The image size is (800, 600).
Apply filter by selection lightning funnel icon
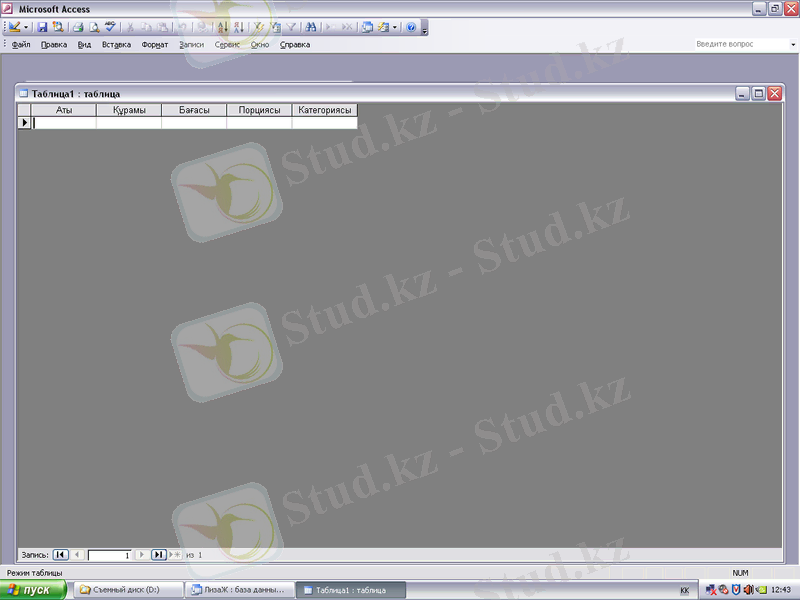pos(259,27)
